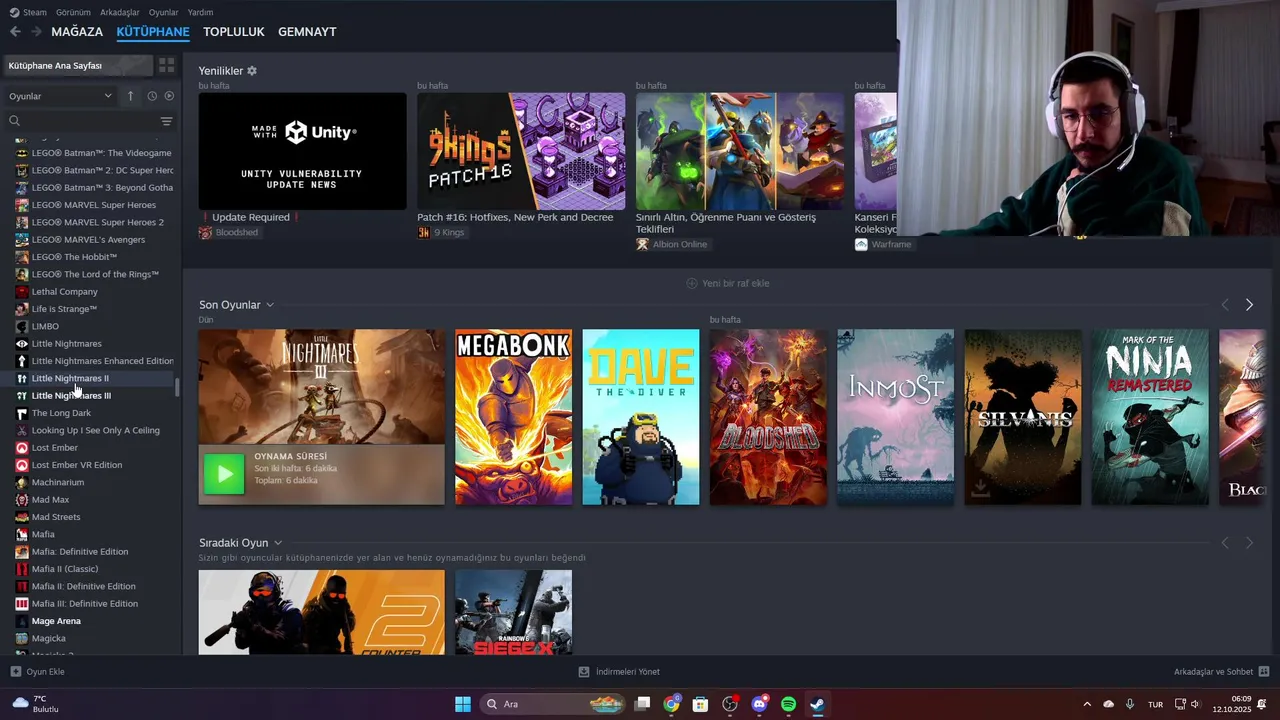Select Dave the Diver game cover

pyautogui.click(x=641, y=417)
